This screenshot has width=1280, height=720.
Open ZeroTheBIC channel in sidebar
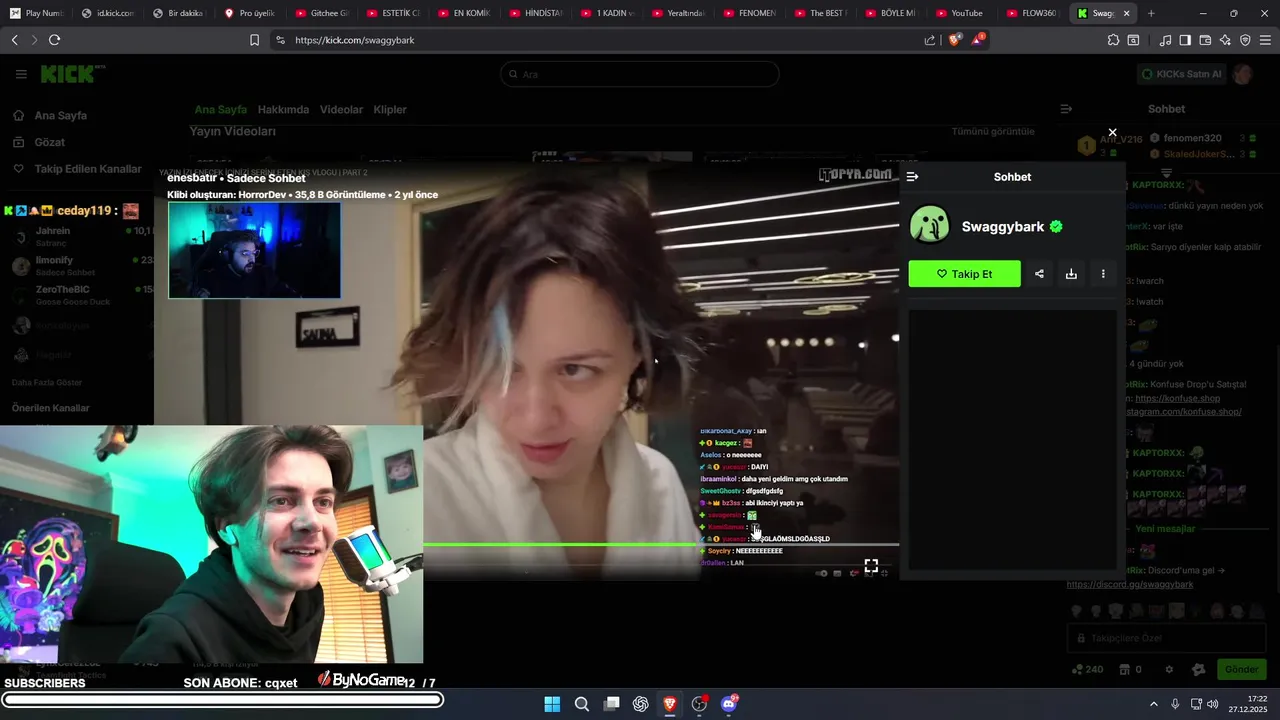click(x=80, y=295)
